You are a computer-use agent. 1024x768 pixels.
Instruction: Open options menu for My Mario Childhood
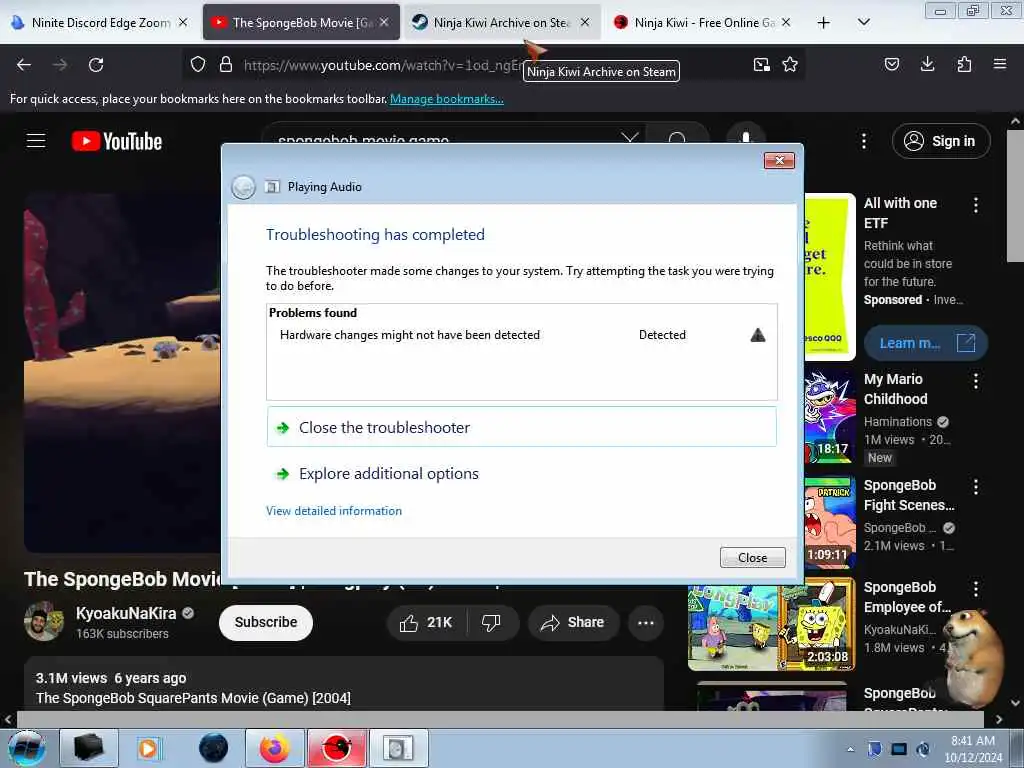coord(976,381)
